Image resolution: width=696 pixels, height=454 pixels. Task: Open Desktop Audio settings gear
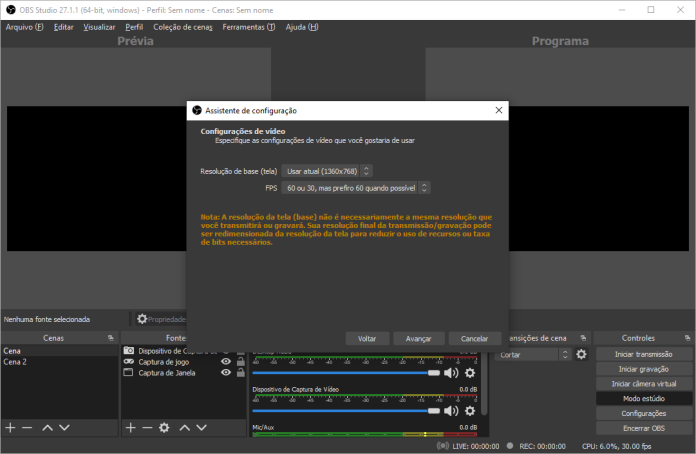(470, 373)
